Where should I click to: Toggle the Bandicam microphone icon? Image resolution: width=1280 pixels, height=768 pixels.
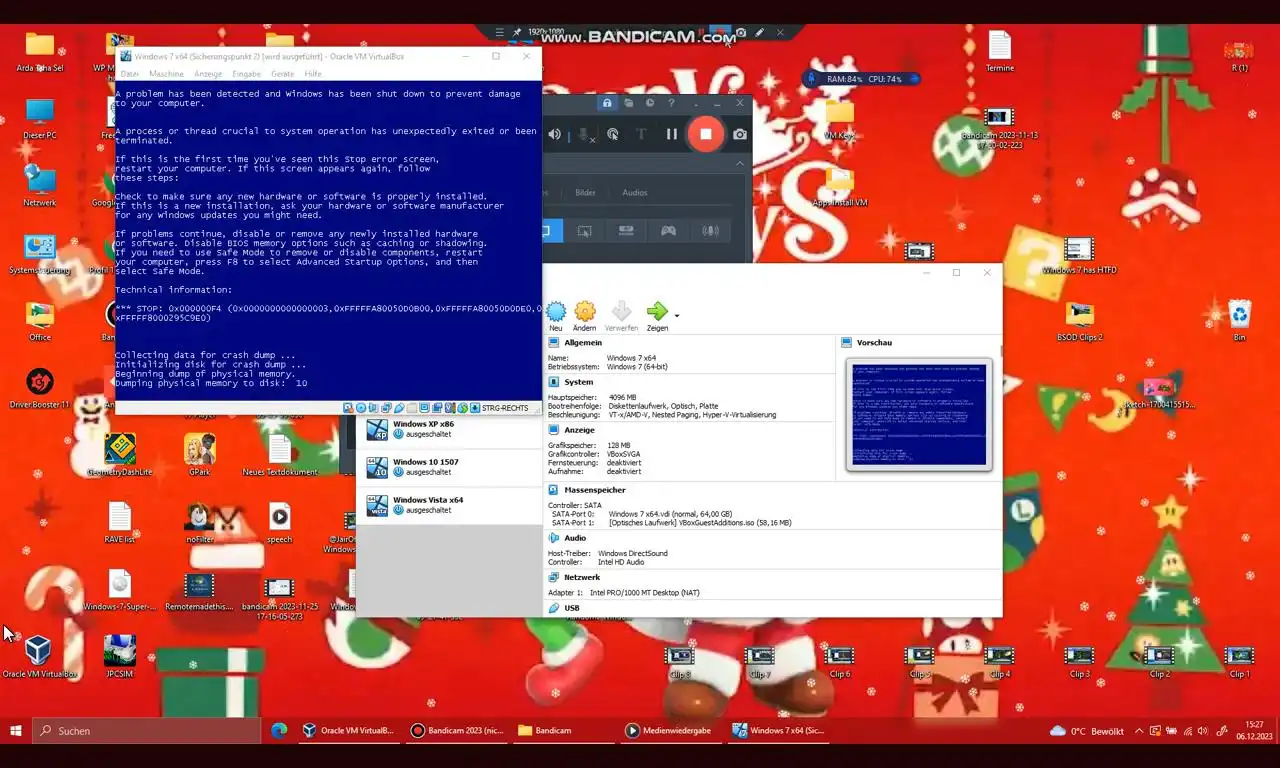(x=584, y=134)
